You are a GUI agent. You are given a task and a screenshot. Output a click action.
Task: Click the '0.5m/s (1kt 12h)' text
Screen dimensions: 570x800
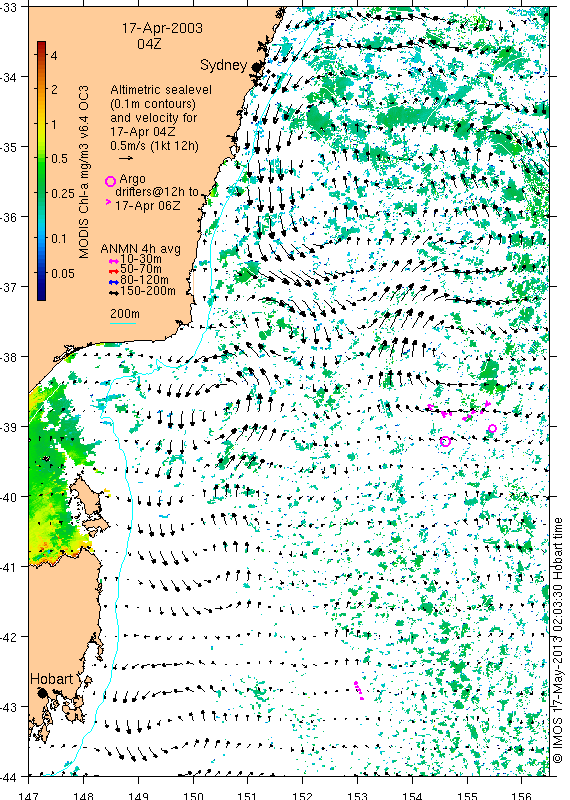pos(154,145)
